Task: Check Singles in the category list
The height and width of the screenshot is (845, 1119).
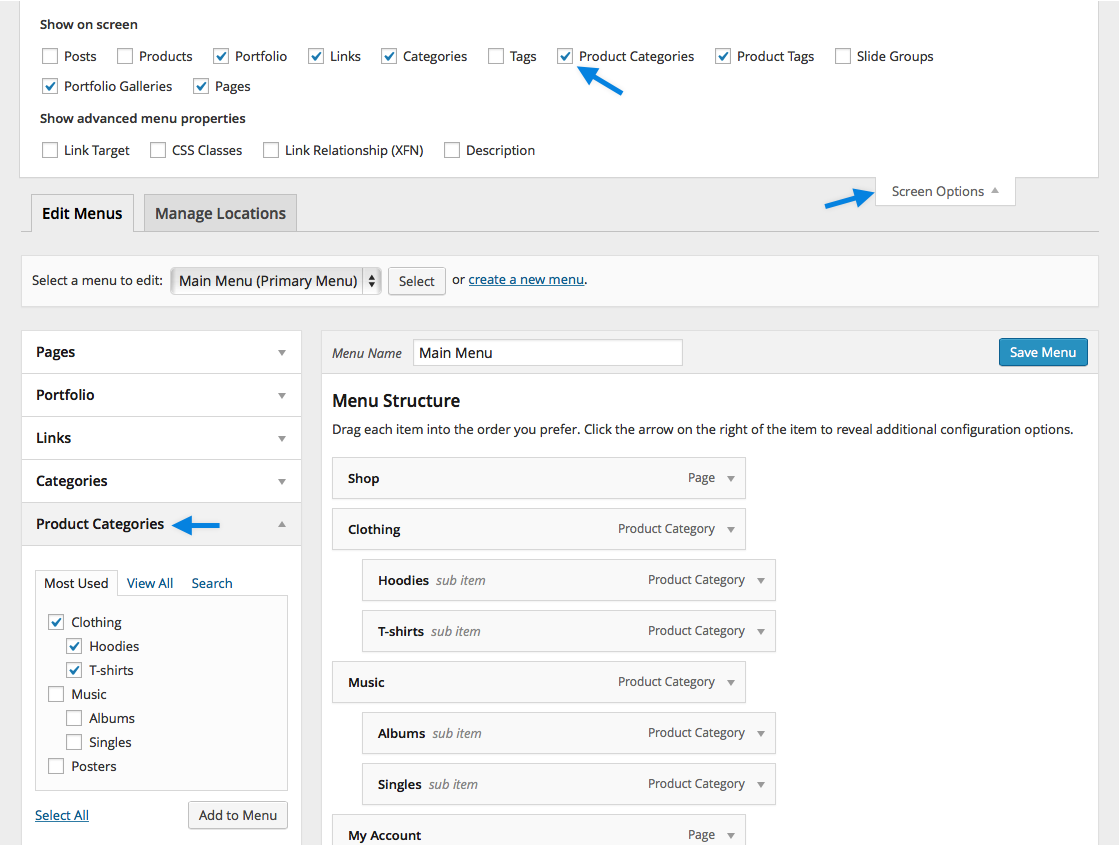Action: click(x=74, y=742)
